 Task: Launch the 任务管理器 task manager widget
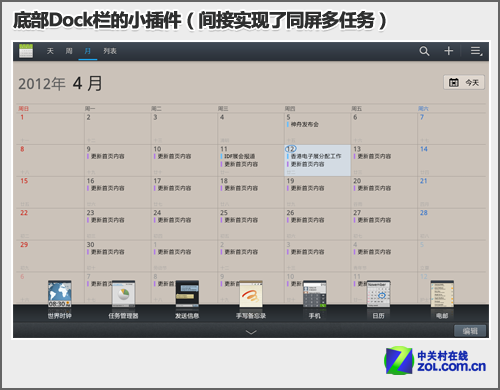[123, 299]
